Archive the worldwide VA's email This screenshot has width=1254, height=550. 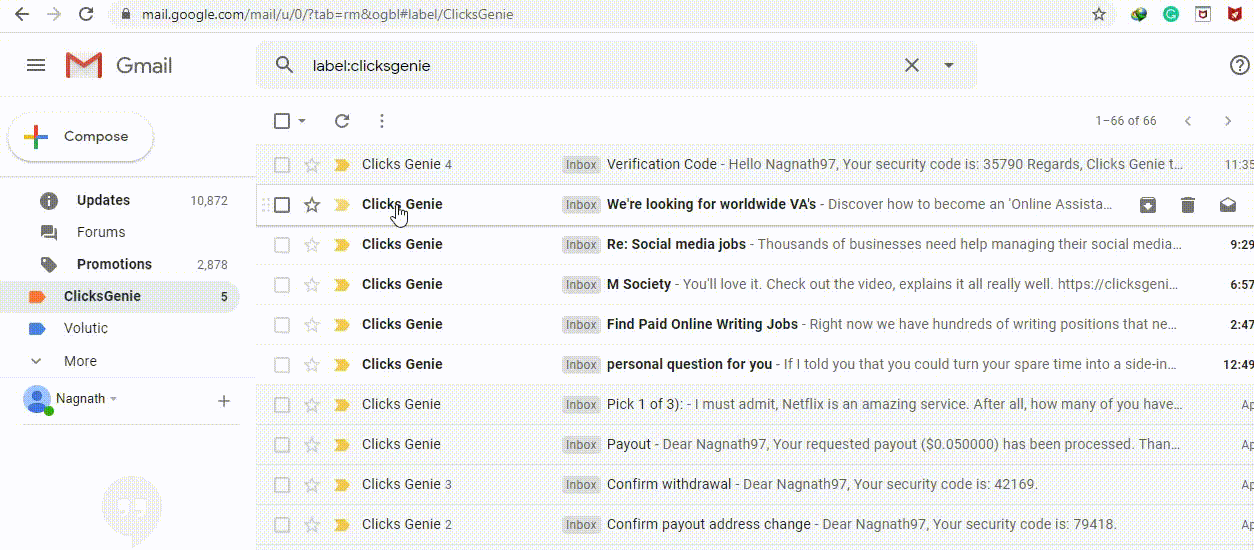1148,205
